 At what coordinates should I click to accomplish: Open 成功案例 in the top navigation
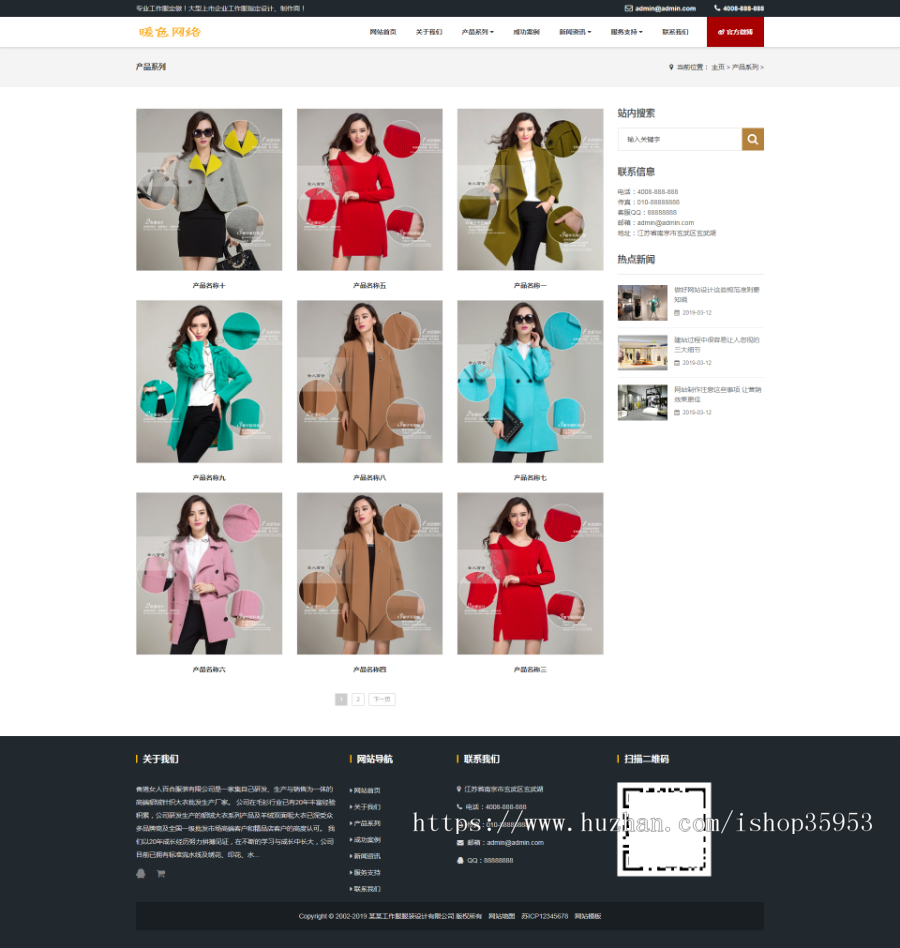(526, 32)
